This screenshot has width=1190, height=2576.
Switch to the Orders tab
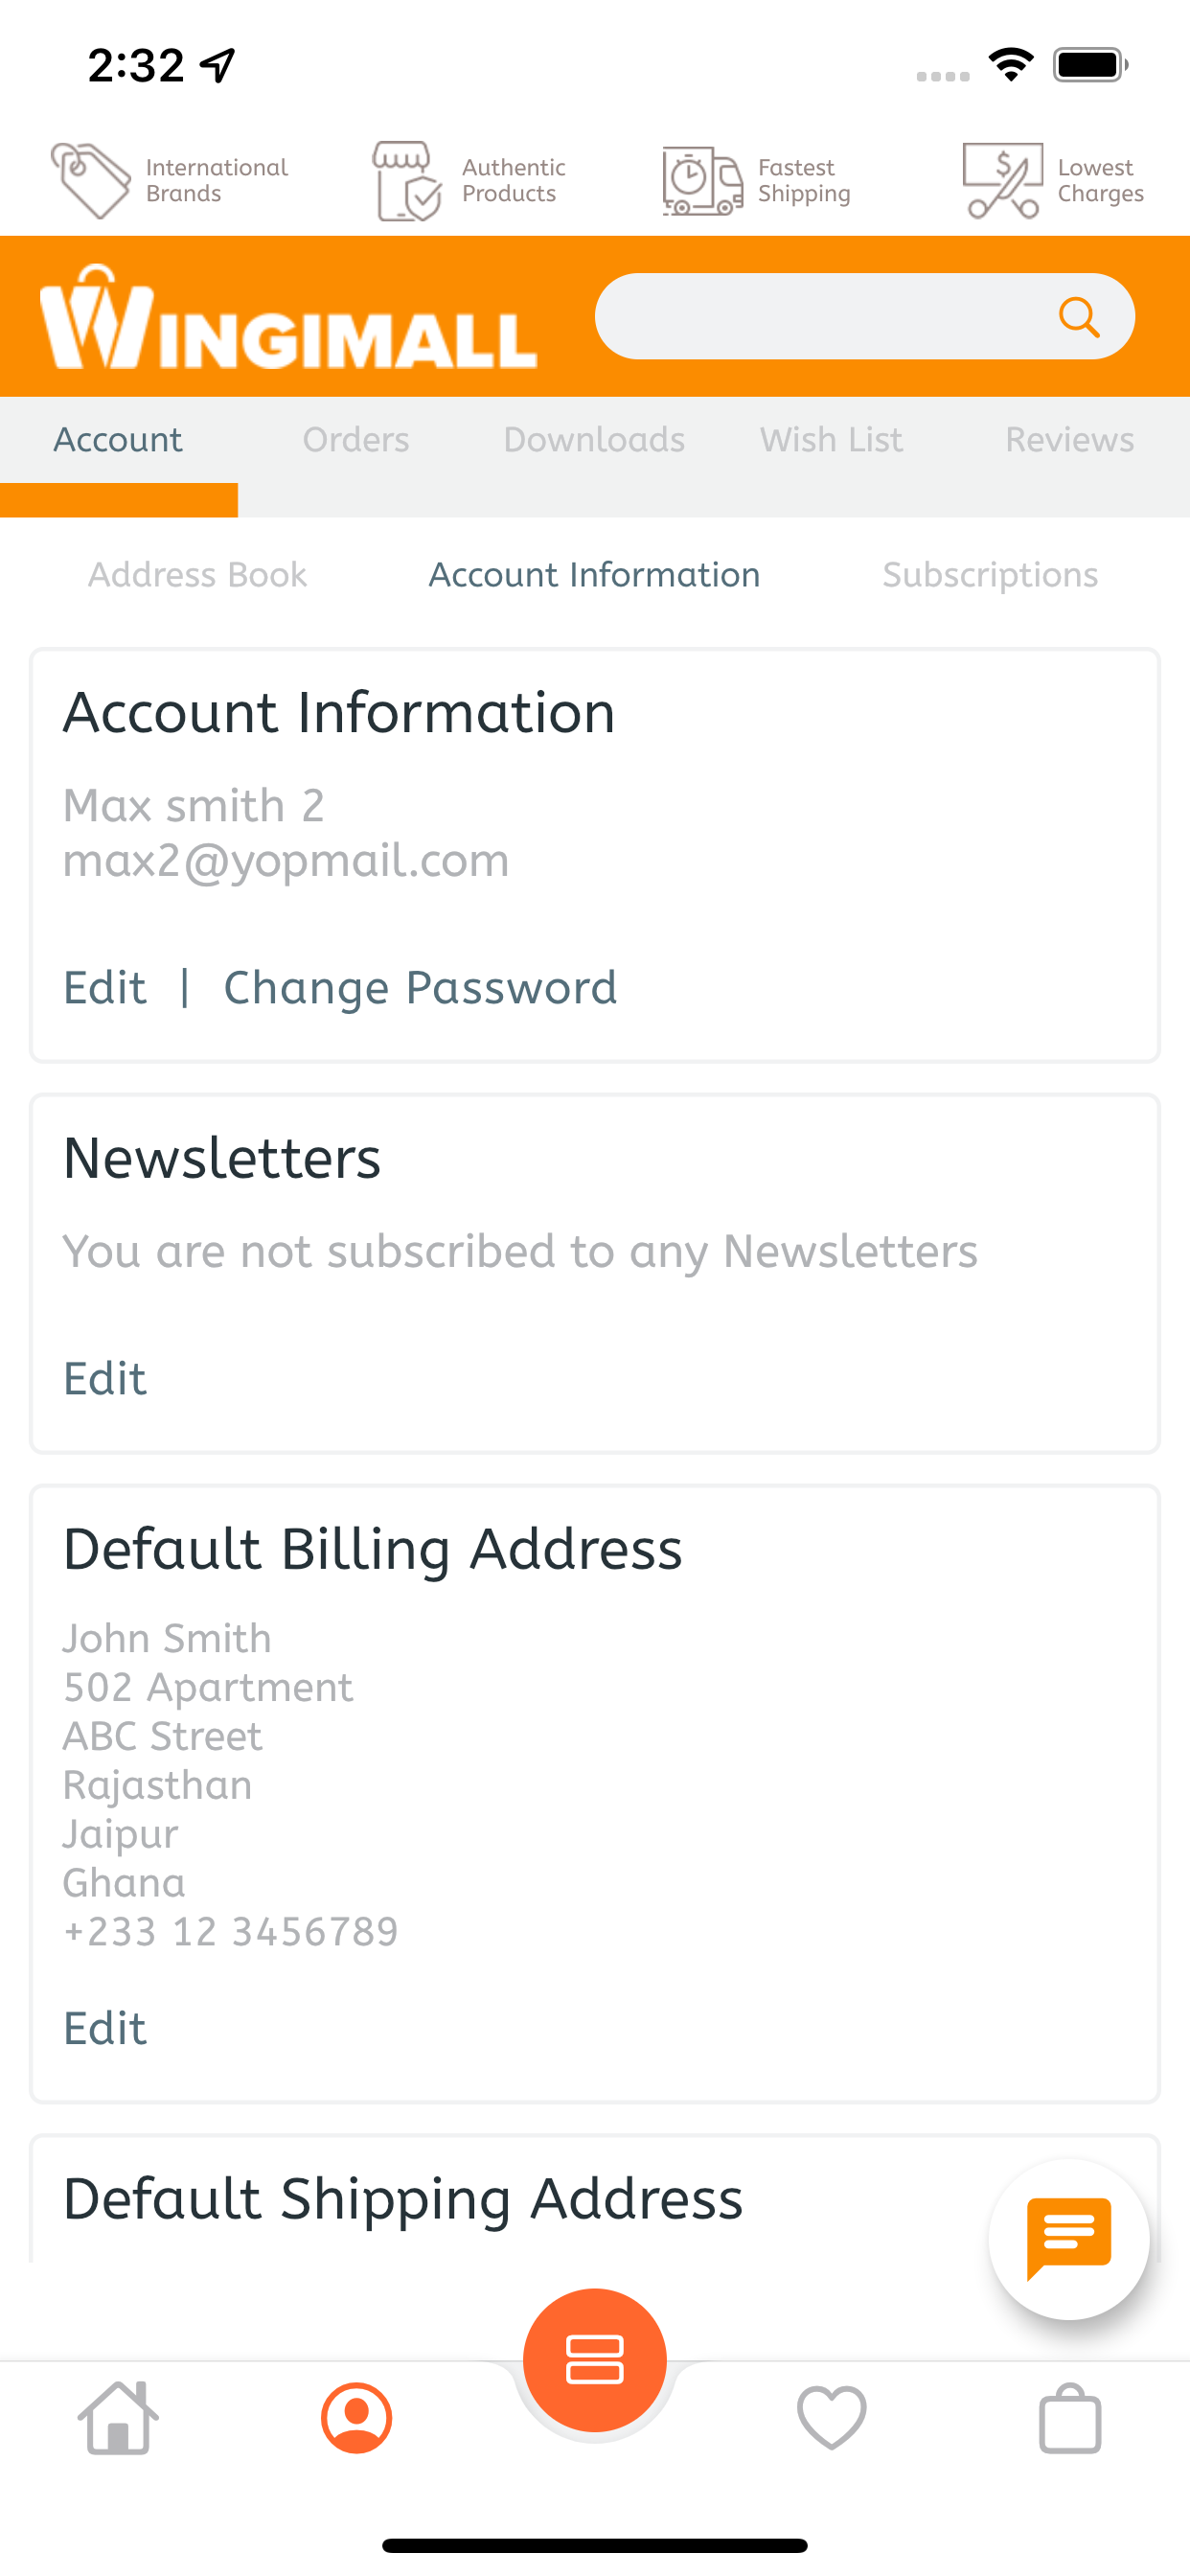[356, 440]
